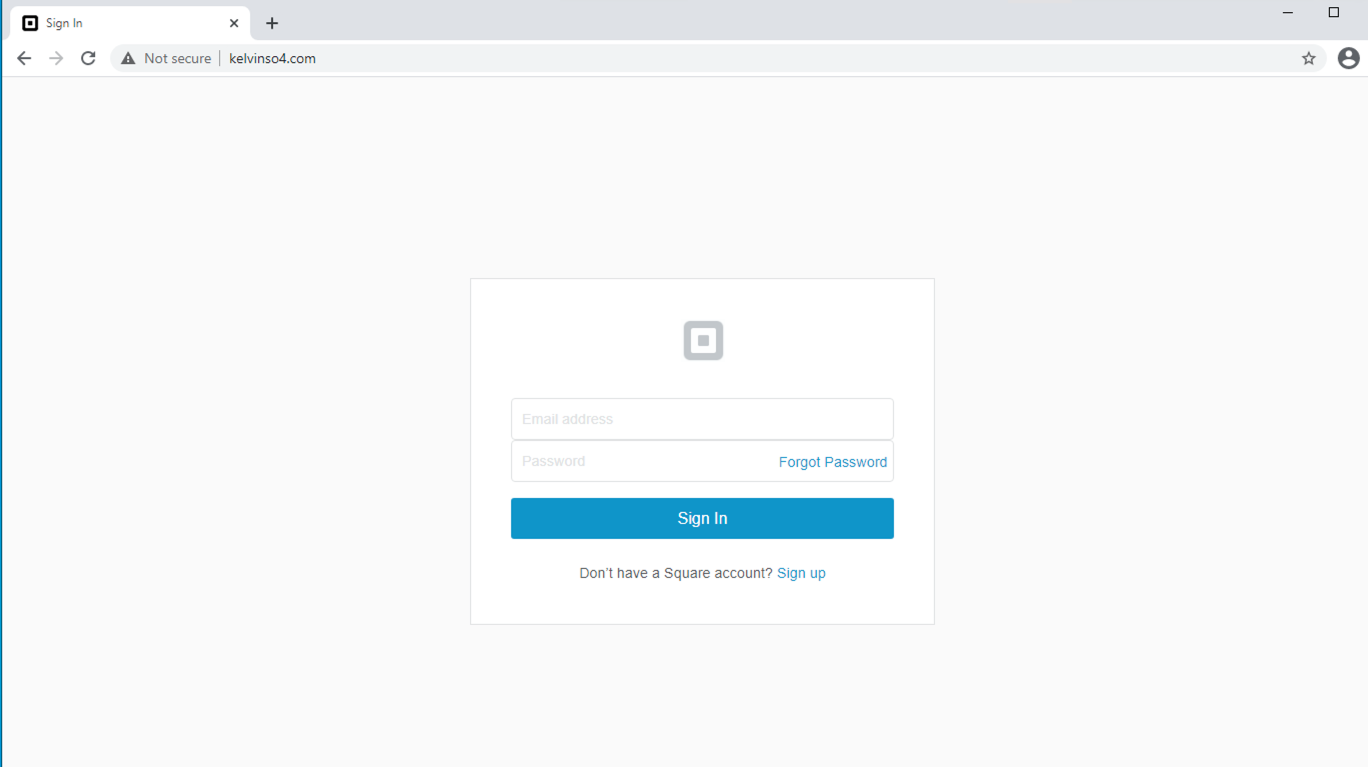The width and height of the screenshot is (1368, 767).
Task: Click "Don't have a Square account?" text
Action: click(676, 573)
